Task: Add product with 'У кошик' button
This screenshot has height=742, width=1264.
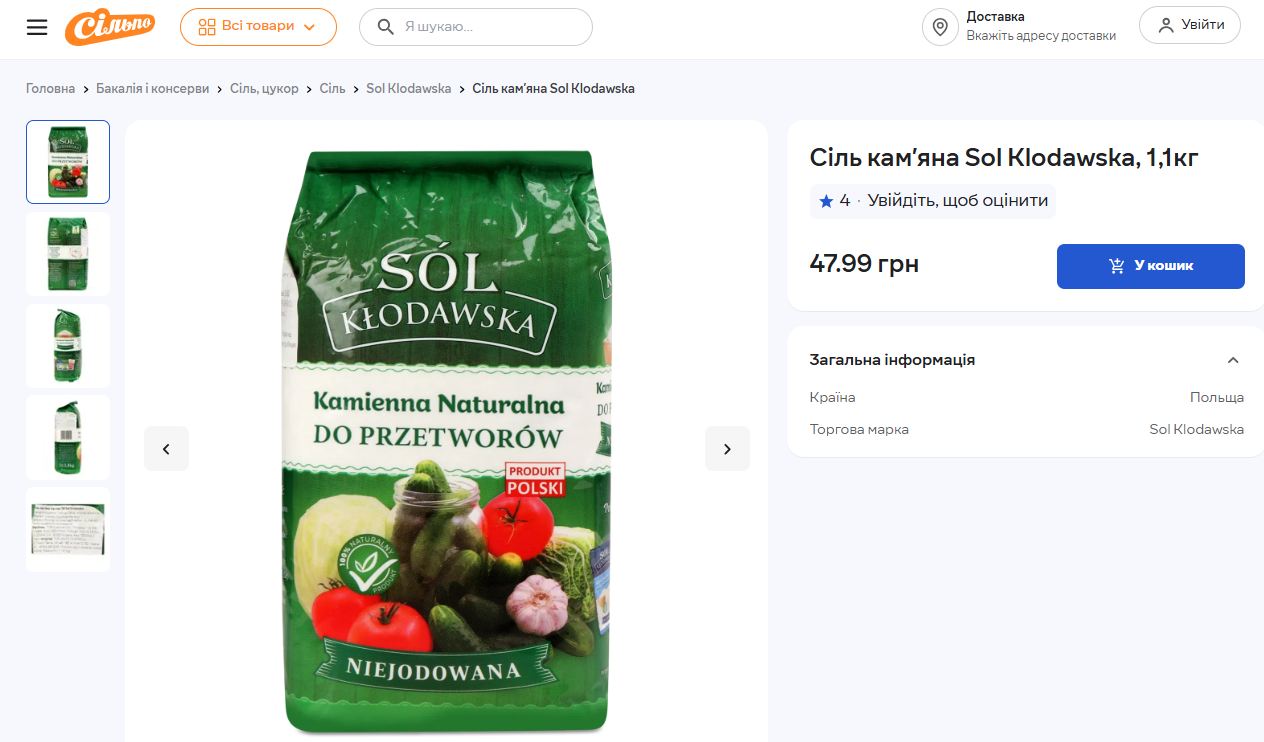Action: [x=1150, y=266]
